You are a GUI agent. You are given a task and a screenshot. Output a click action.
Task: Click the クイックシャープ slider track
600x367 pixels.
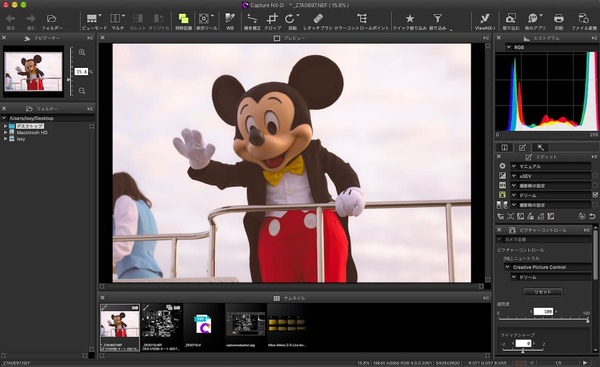pos(523,351)
